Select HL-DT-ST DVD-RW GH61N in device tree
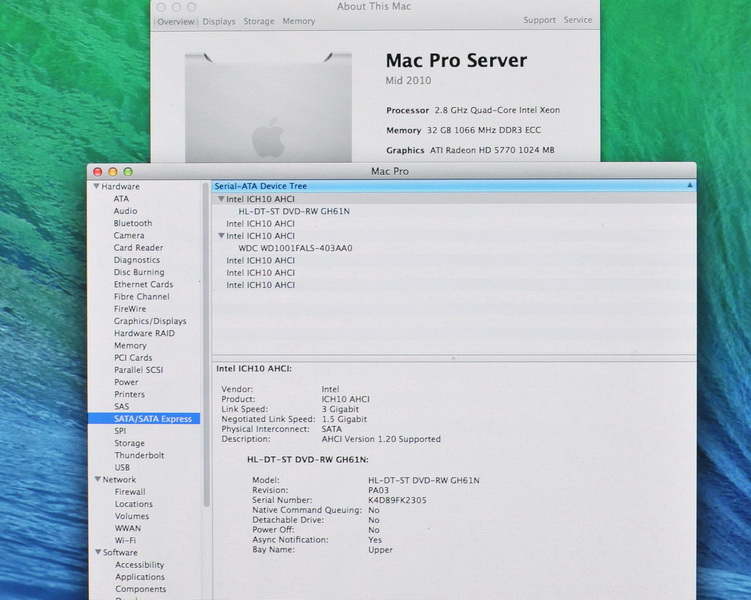The width and height of the screenshot is (751, 600). pos(294,211)
